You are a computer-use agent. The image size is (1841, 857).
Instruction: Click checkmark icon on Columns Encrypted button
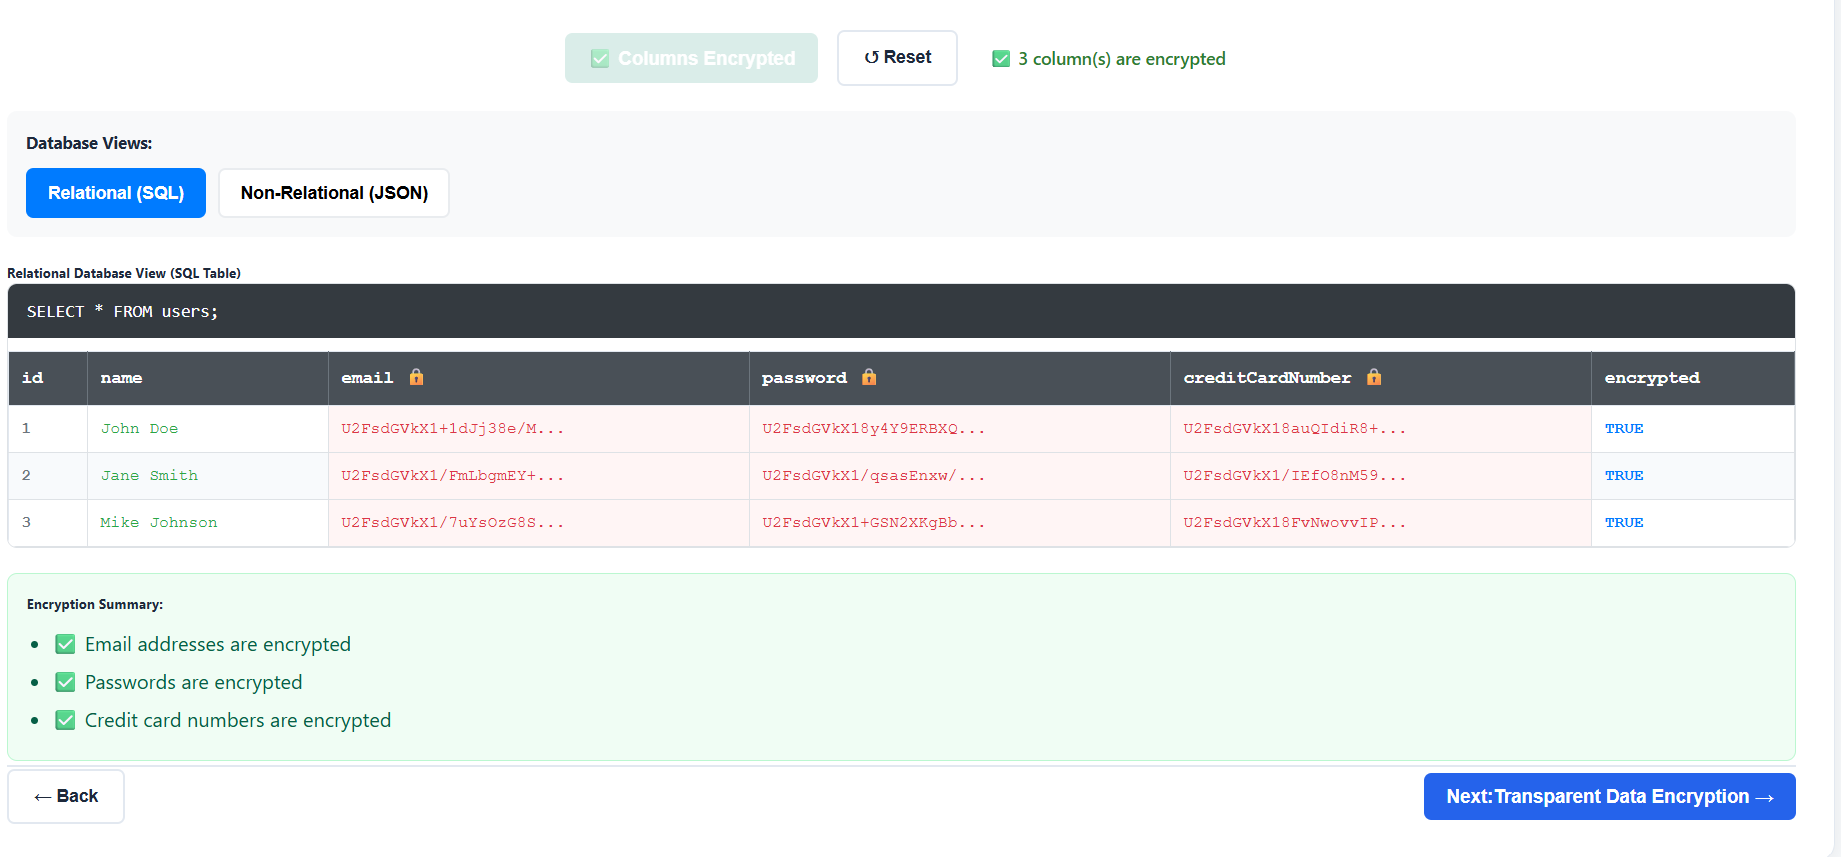pos(600,59)
